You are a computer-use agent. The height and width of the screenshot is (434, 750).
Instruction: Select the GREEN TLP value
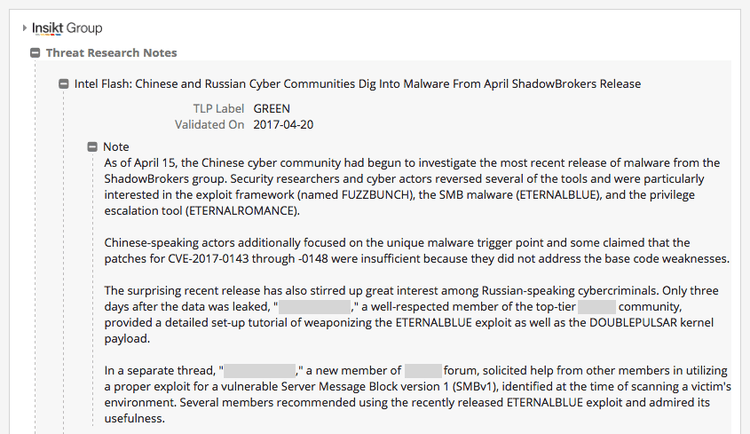[x=274, y=108]
